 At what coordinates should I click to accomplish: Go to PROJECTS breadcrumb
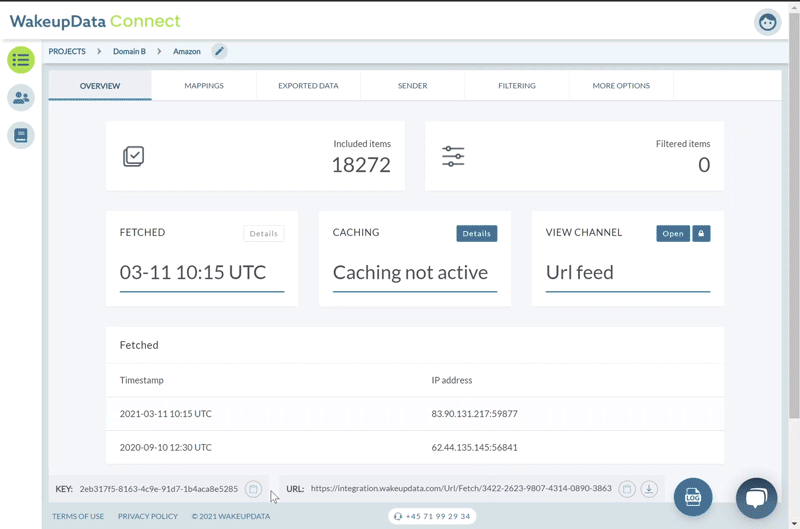(x=67, y=52)
